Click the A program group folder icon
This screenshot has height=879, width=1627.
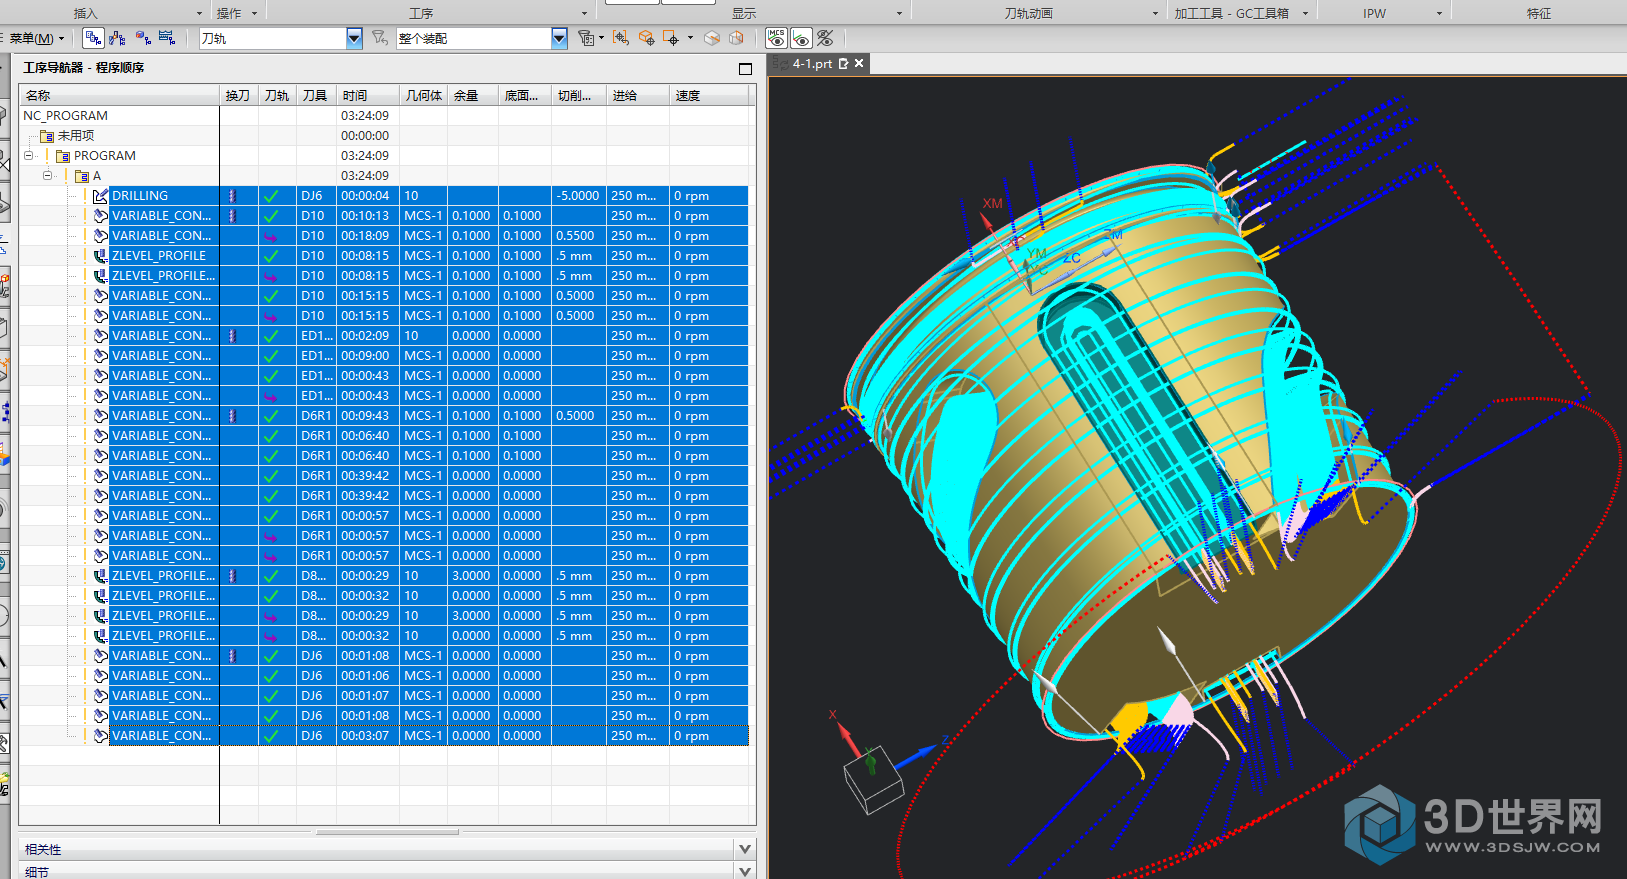click(x=82, y=176)
